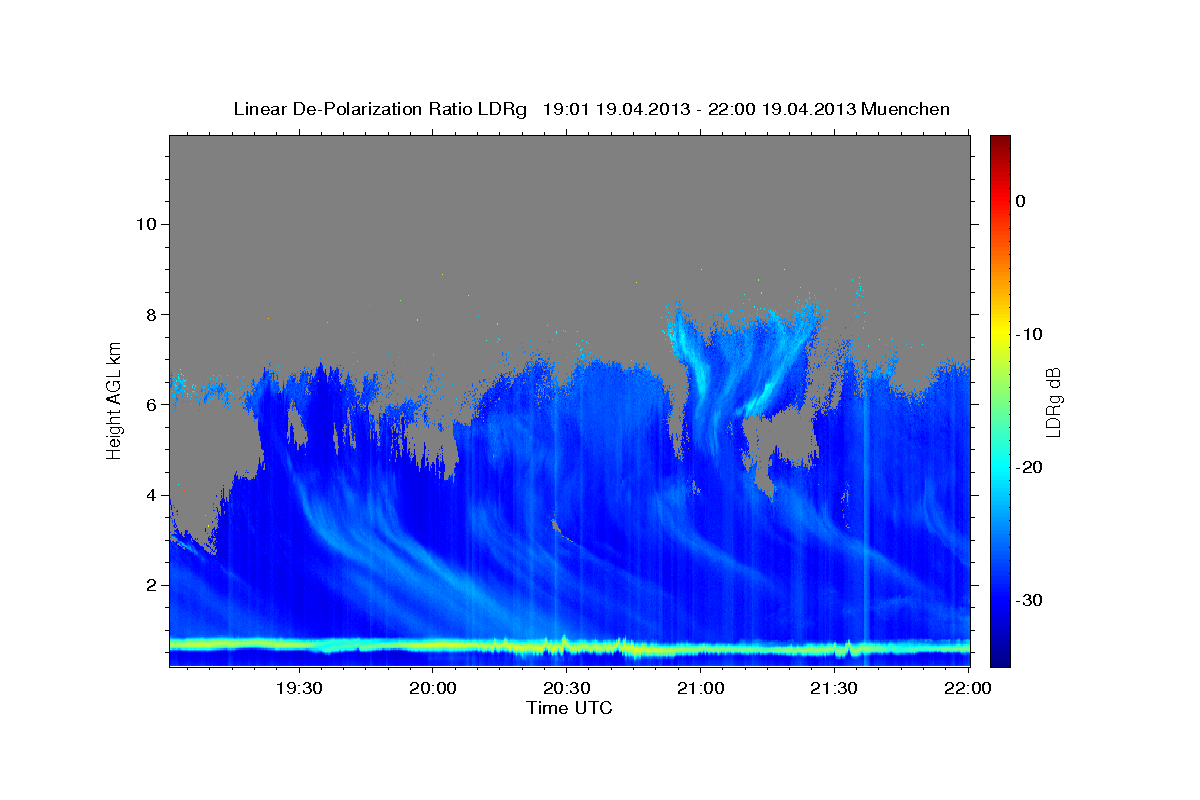Click the colorbar value 0 label
1200x800 pixels.
coord(1021,201)
